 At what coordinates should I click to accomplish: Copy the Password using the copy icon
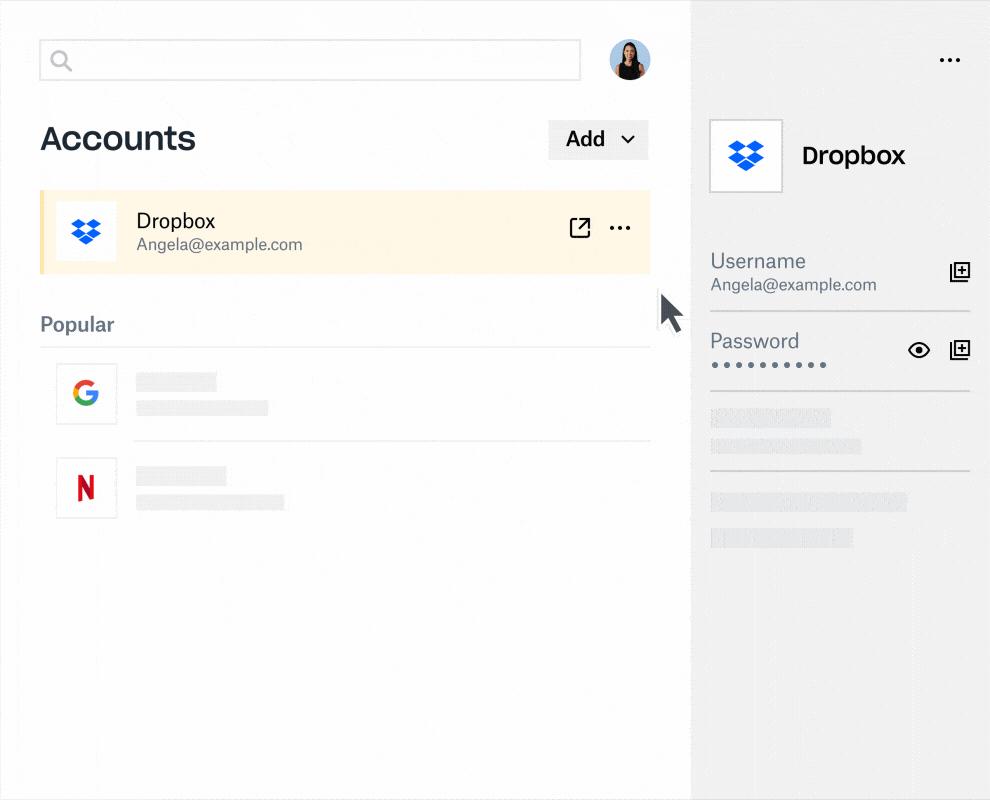960,350
